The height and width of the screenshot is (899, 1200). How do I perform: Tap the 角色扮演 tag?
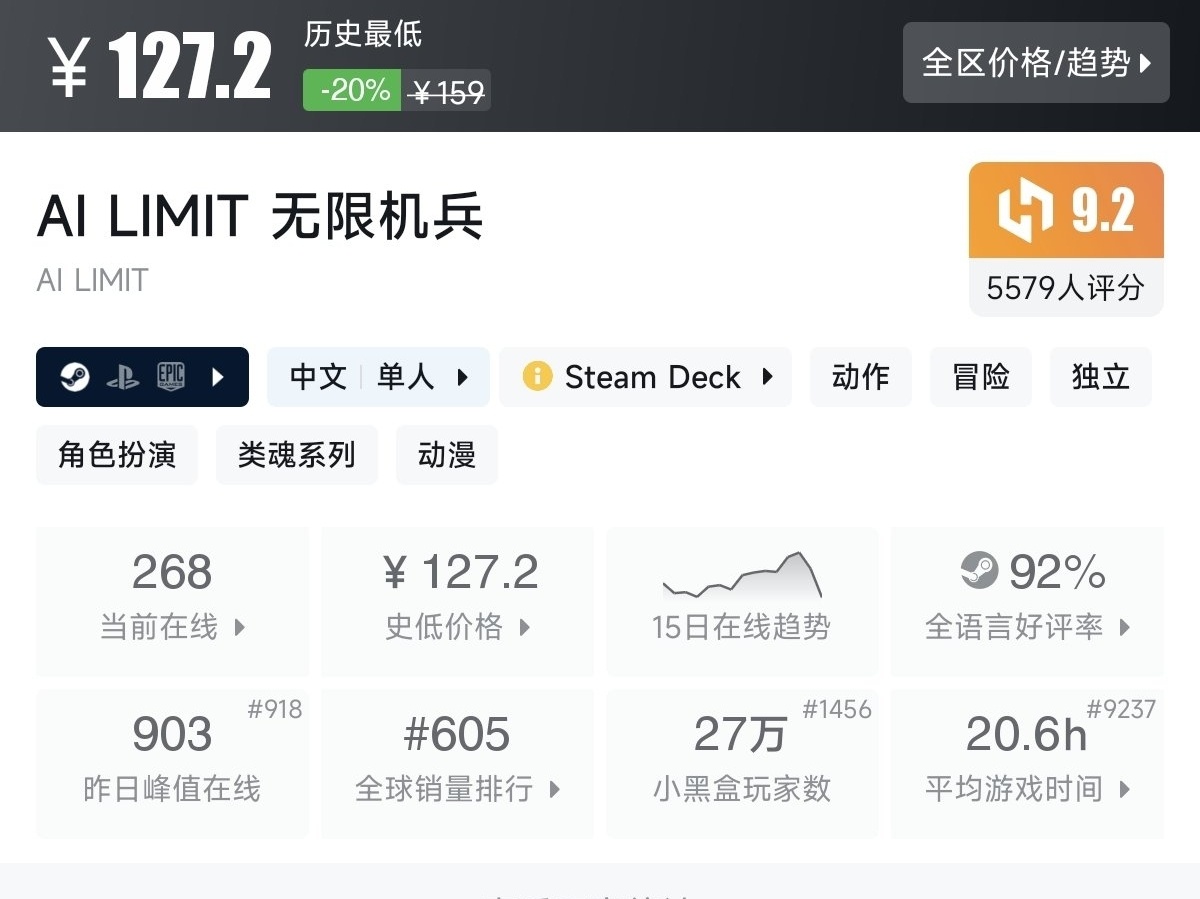pos(117,455)
